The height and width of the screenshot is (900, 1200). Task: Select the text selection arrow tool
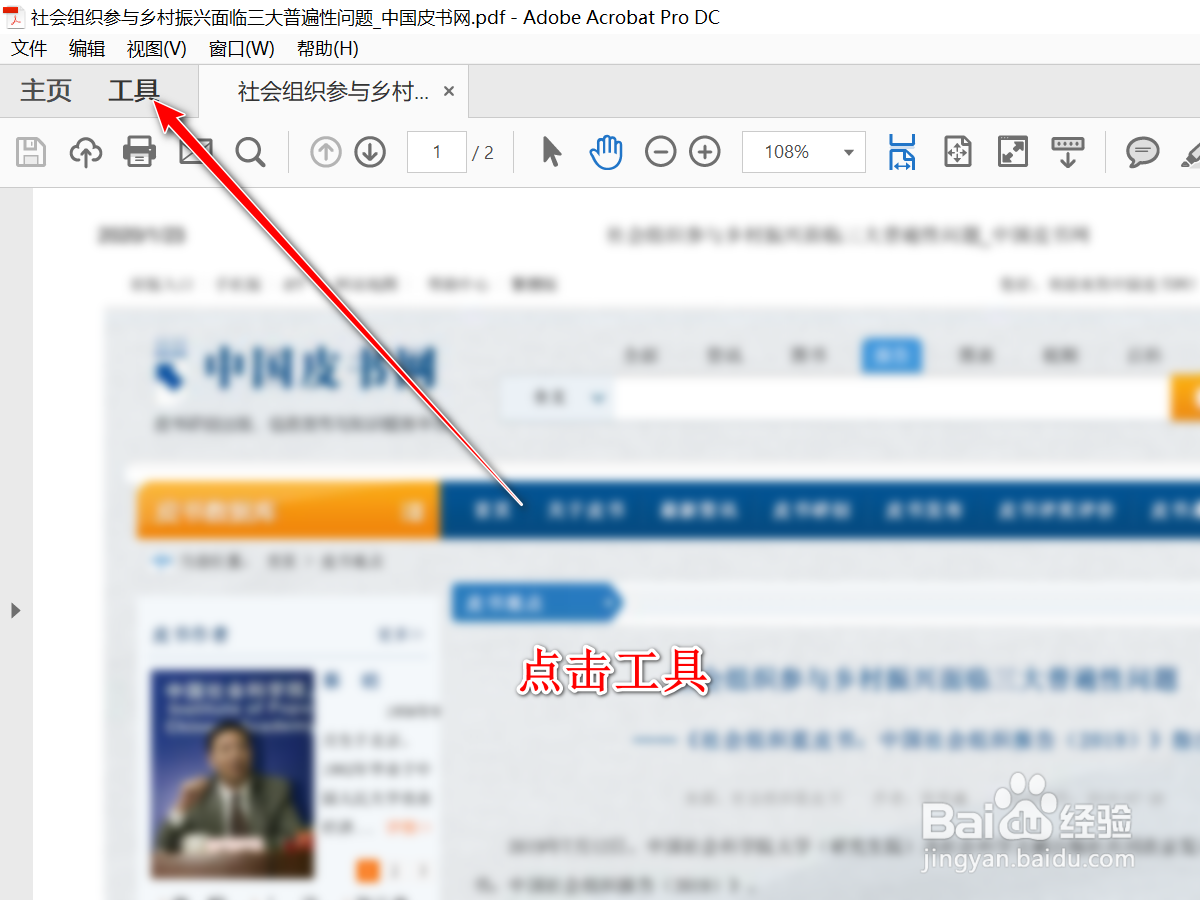(x=551, y=152)
